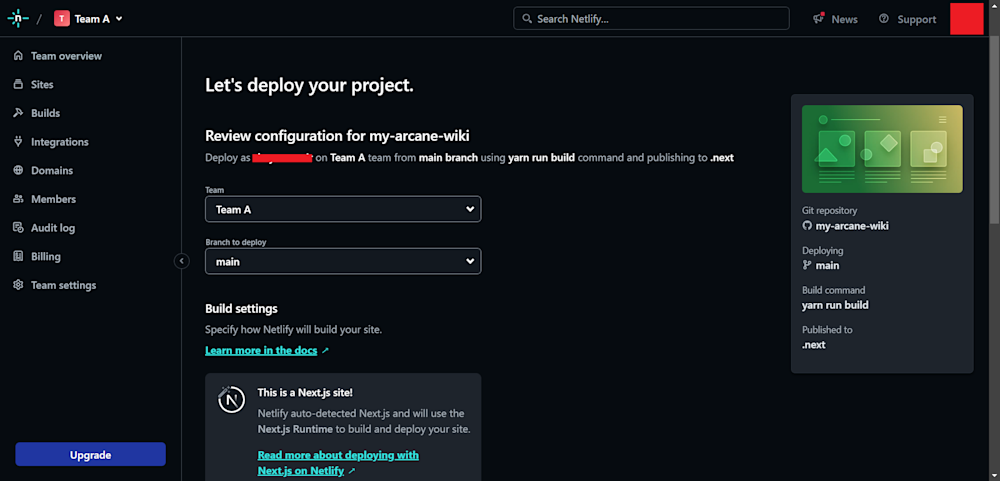Click .next under Published to
Viewport: 1000px width, 481px height.
(x=814, y=344)
